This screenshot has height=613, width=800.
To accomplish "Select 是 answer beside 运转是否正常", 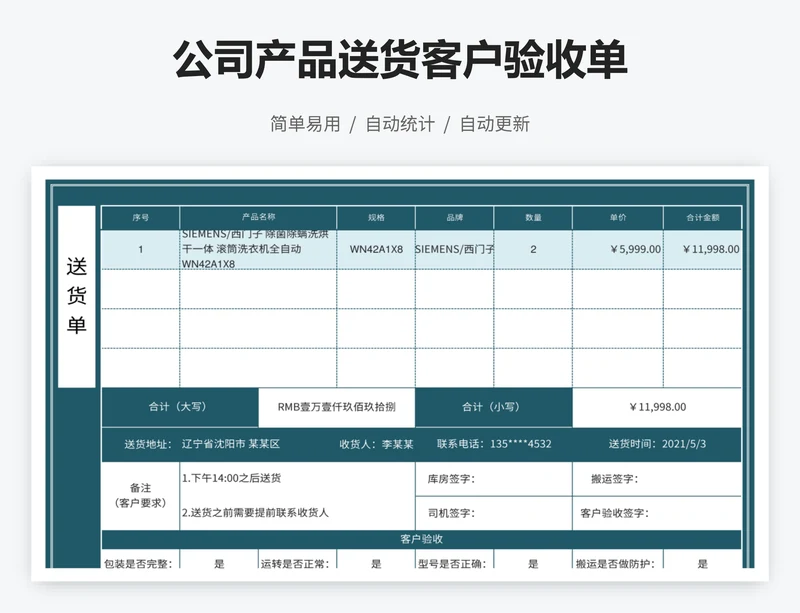I will [x=376, y=564].
